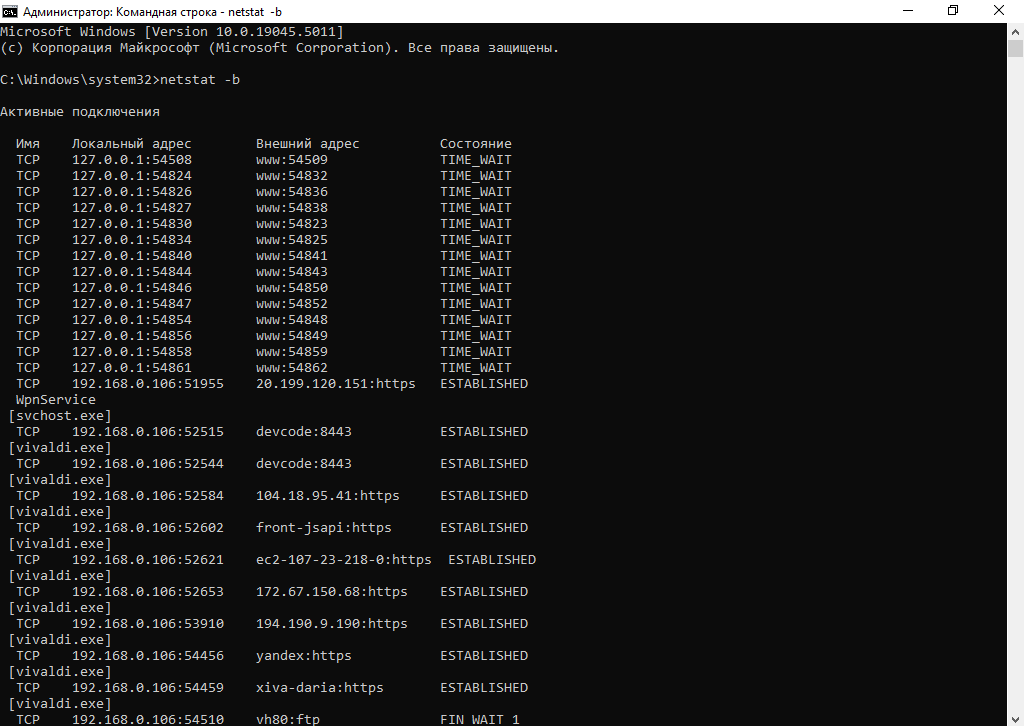The height and width of the screenshot is (726, 1024).
Task: Click the front-jsapi:https external address
Action: click(323, 528)
